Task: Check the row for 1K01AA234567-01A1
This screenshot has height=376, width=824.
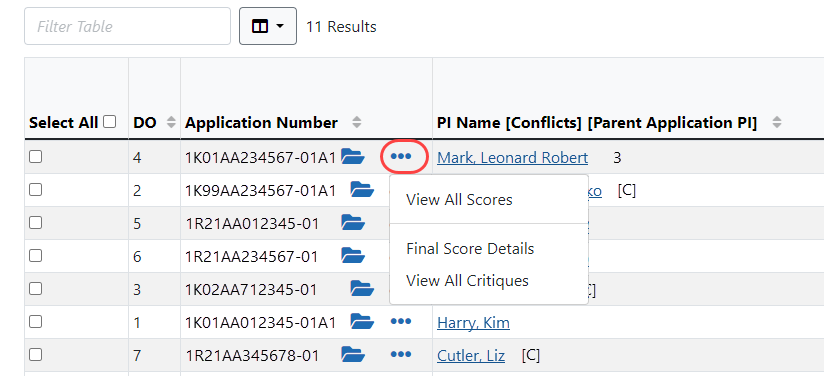Action: [35, 157]
